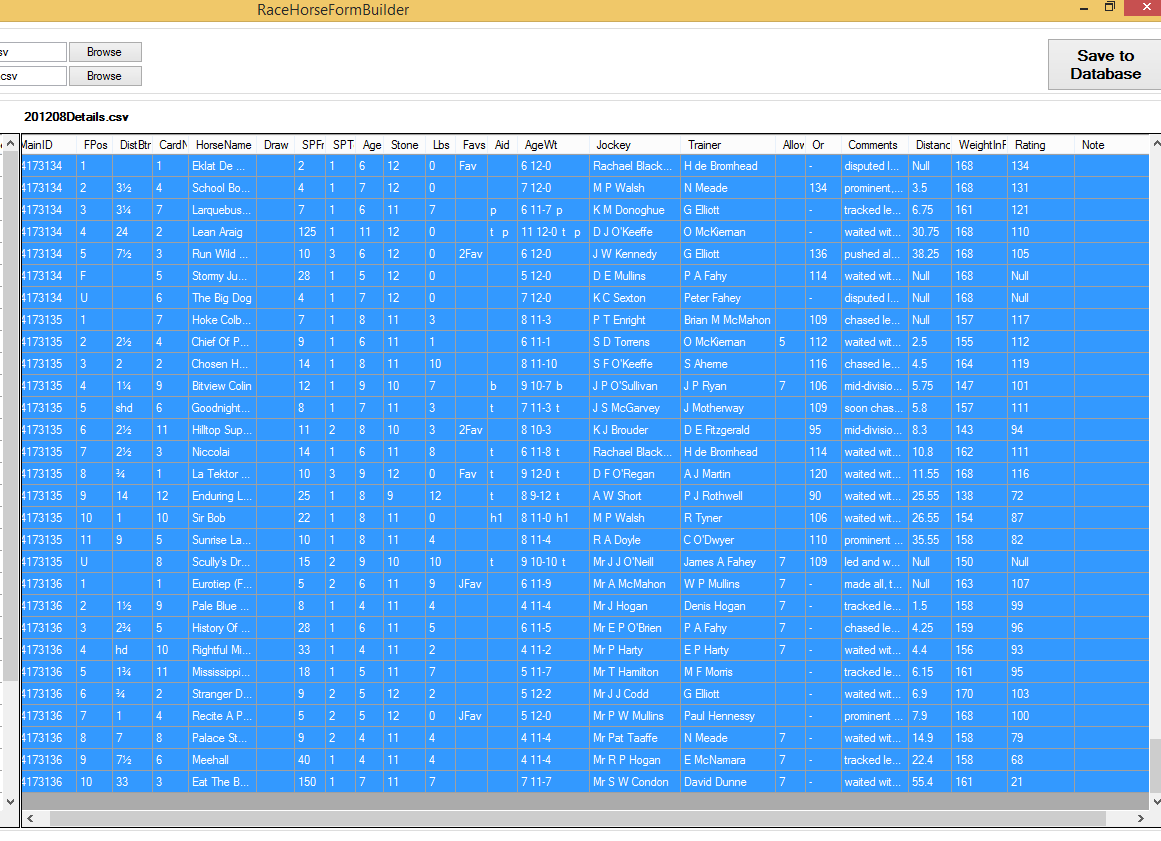The height and width of the screenshot is (841, 1161).
Task: Click the Draw column header
Action: tap(275, 144)
